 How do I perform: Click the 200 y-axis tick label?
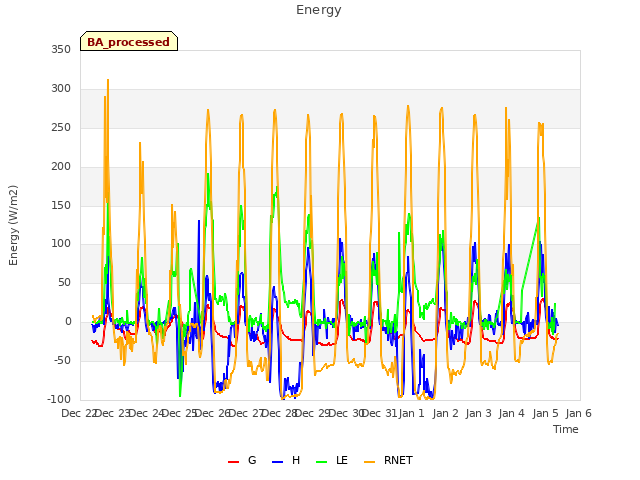(61, 166)
